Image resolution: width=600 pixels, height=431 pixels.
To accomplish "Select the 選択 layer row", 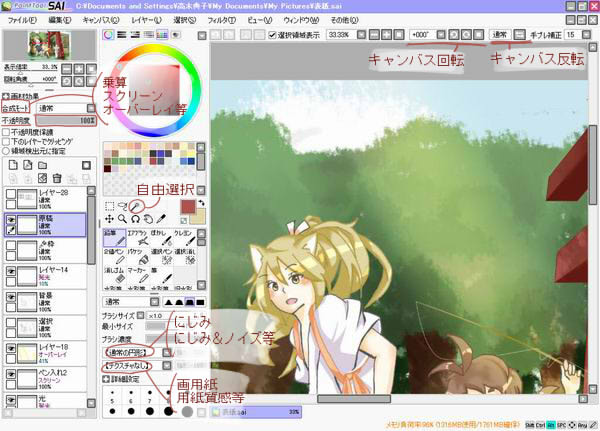I will tap(45, 328).
